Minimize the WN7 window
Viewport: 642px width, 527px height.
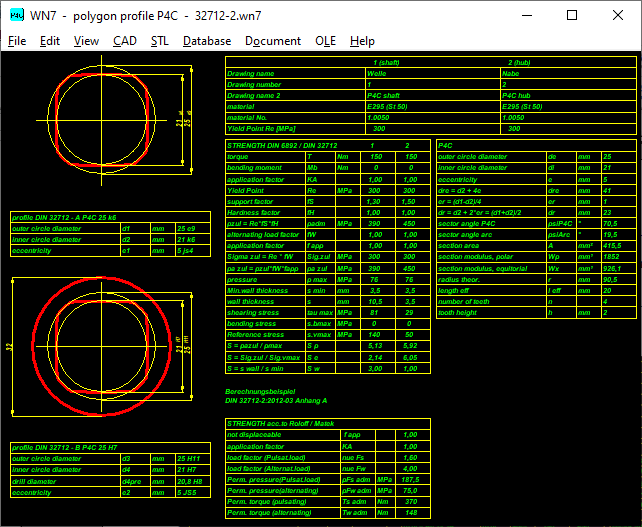[524, 16]
